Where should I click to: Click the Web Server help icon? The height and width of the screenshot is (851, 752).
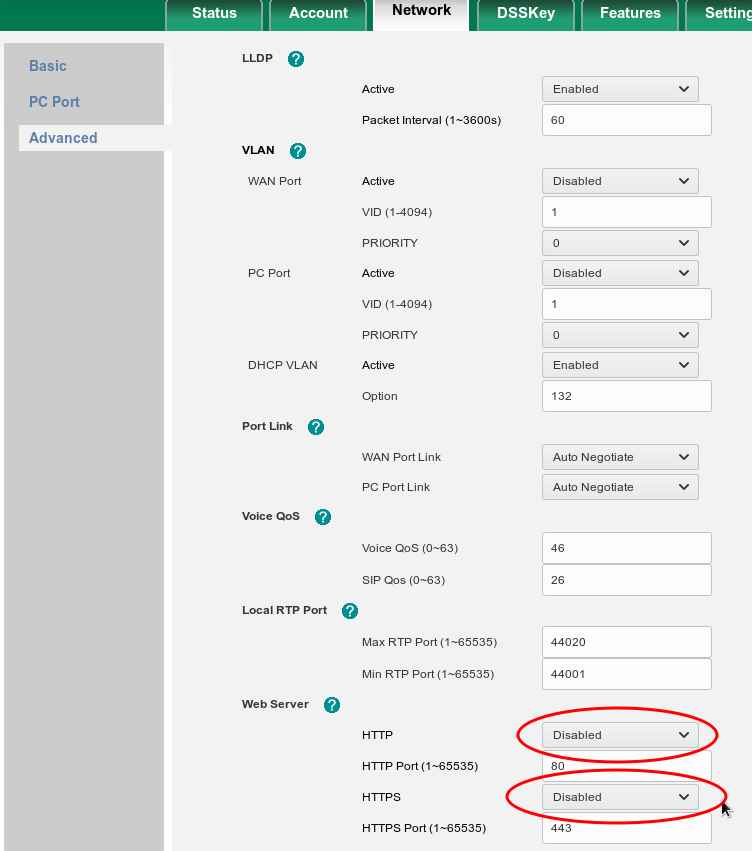tap(332, 705)
